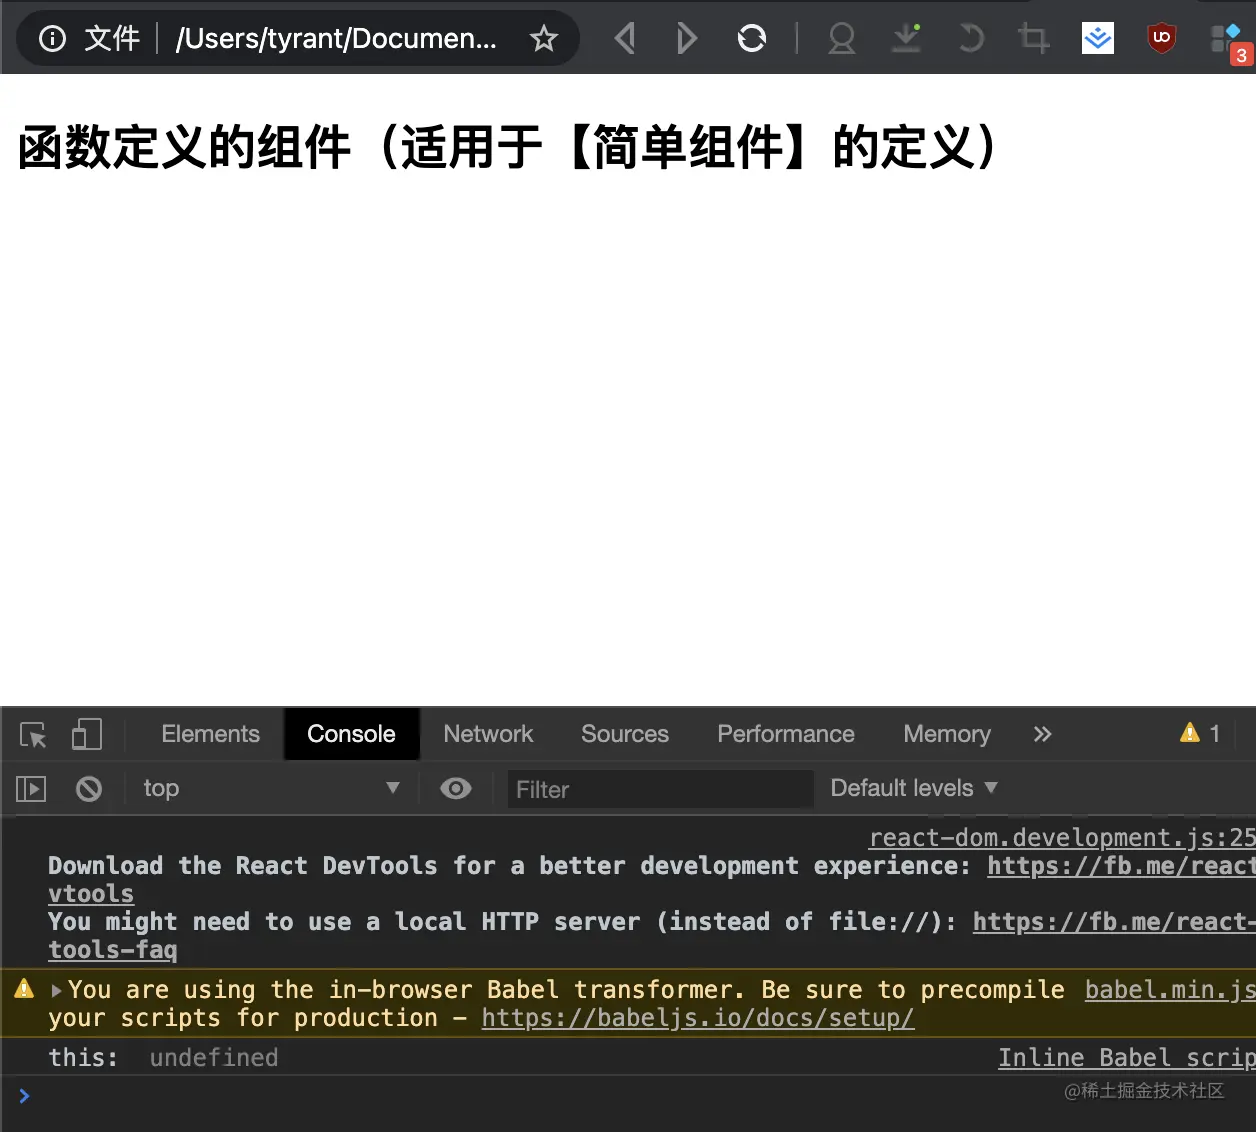This screenshot has height=1132, width=1256.
Task: Open the fb.me/react devtools link
Action: [x=1121, y=865]
